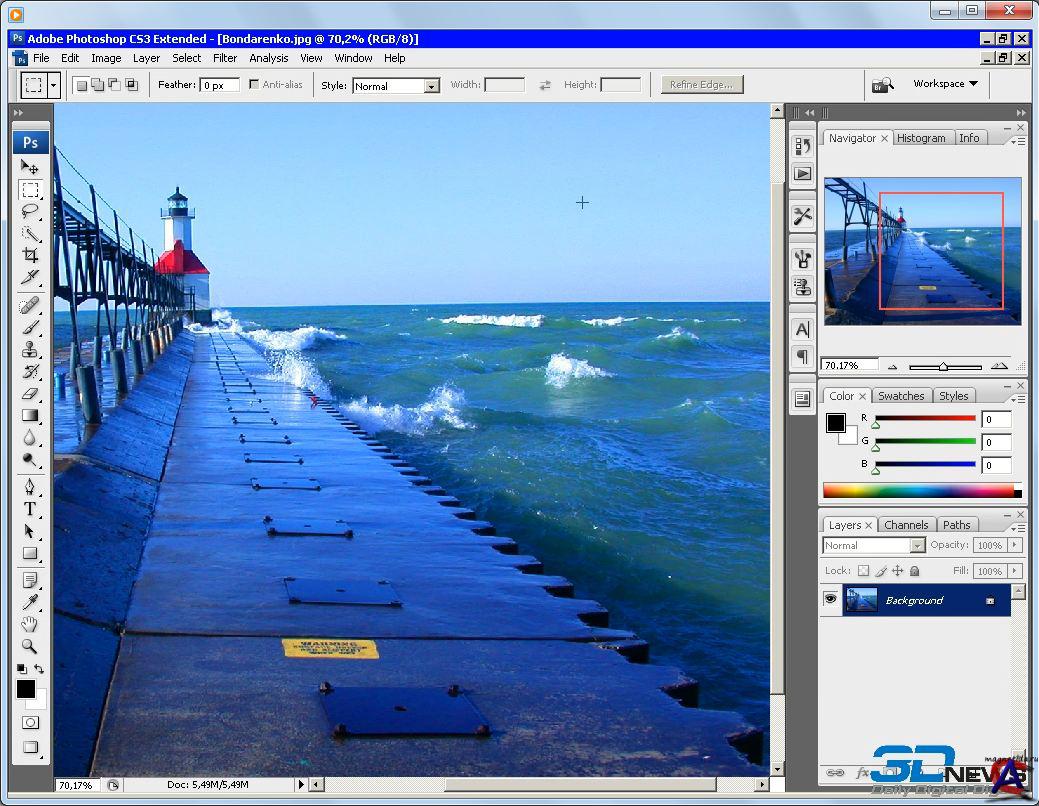Open the layer blending mode dropdown

(x=873, y=546)
